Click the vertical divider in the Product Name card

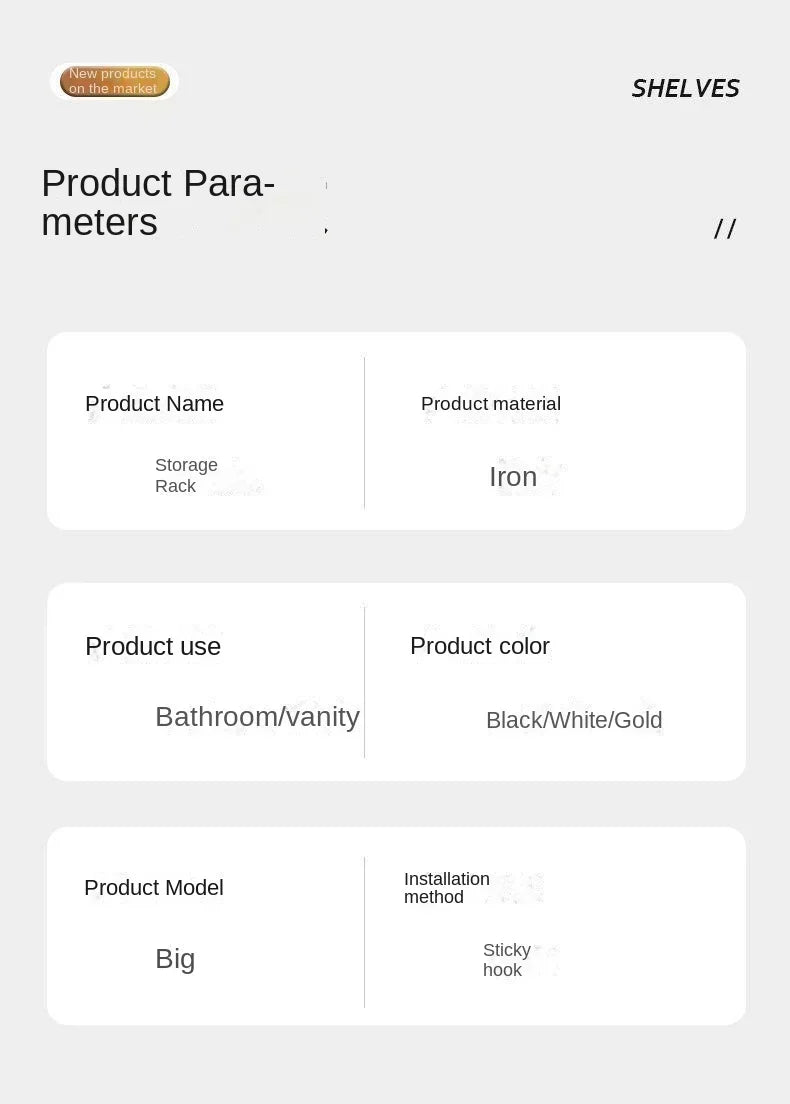[365, 432]
